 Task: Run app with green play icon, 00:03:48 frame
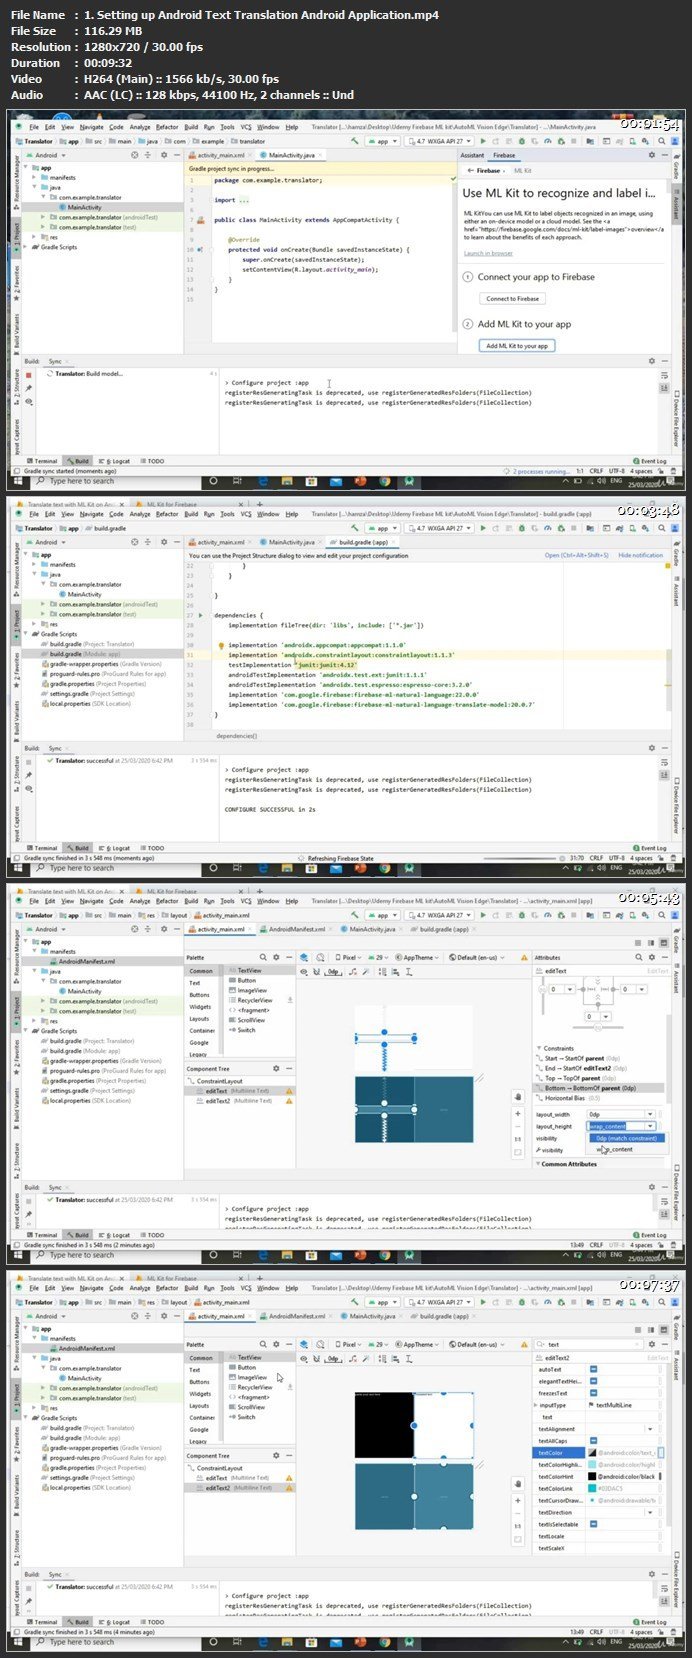(x=485, y=528)
